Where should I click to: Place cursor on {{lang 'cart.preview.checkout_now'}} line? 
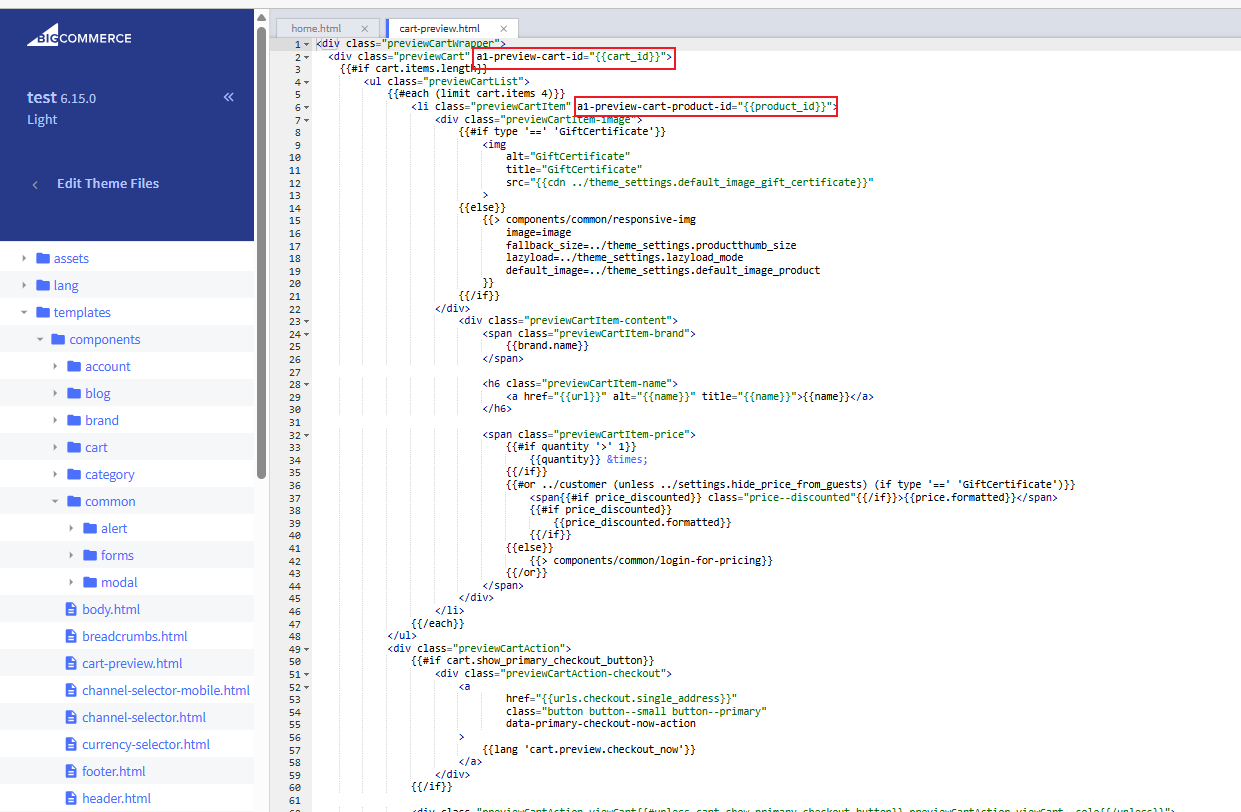[x=588, y=749]
